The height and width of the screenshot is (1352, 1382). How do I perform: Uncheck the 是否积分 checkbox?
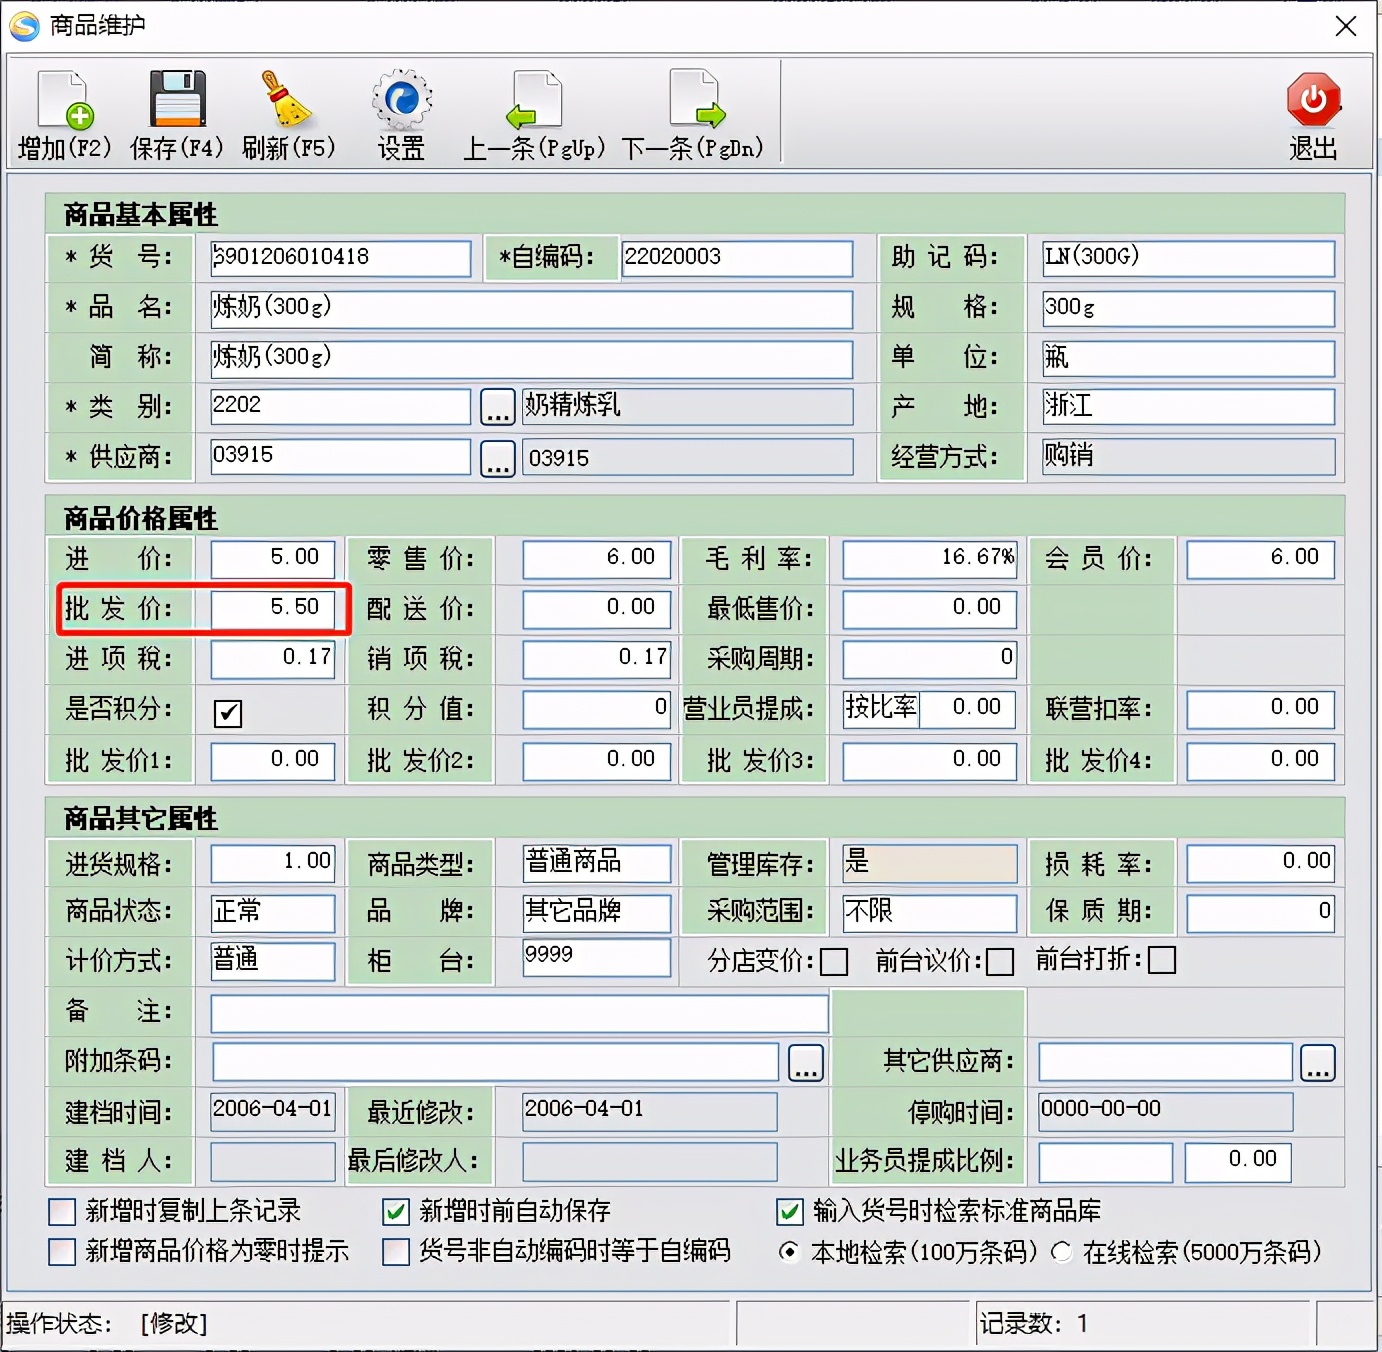pos(228,713)
